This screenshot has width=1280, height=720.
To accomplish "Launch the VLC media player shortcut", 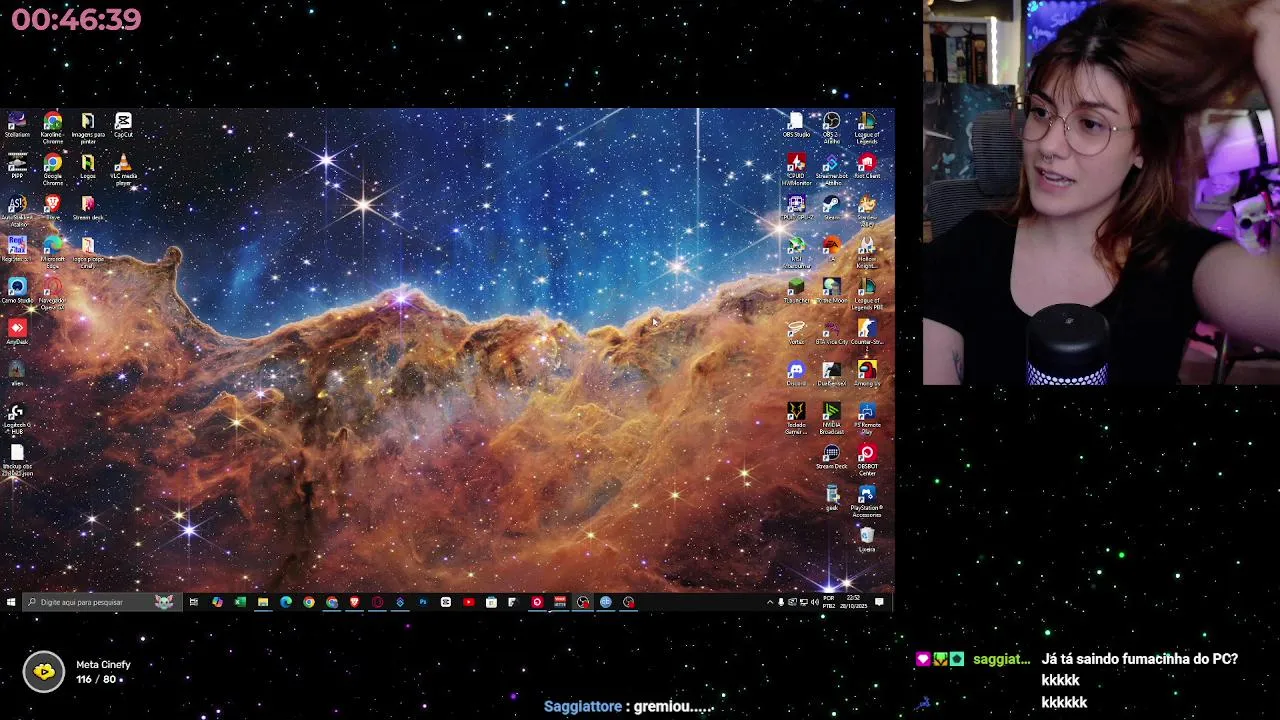I will [x=123, y=169].
